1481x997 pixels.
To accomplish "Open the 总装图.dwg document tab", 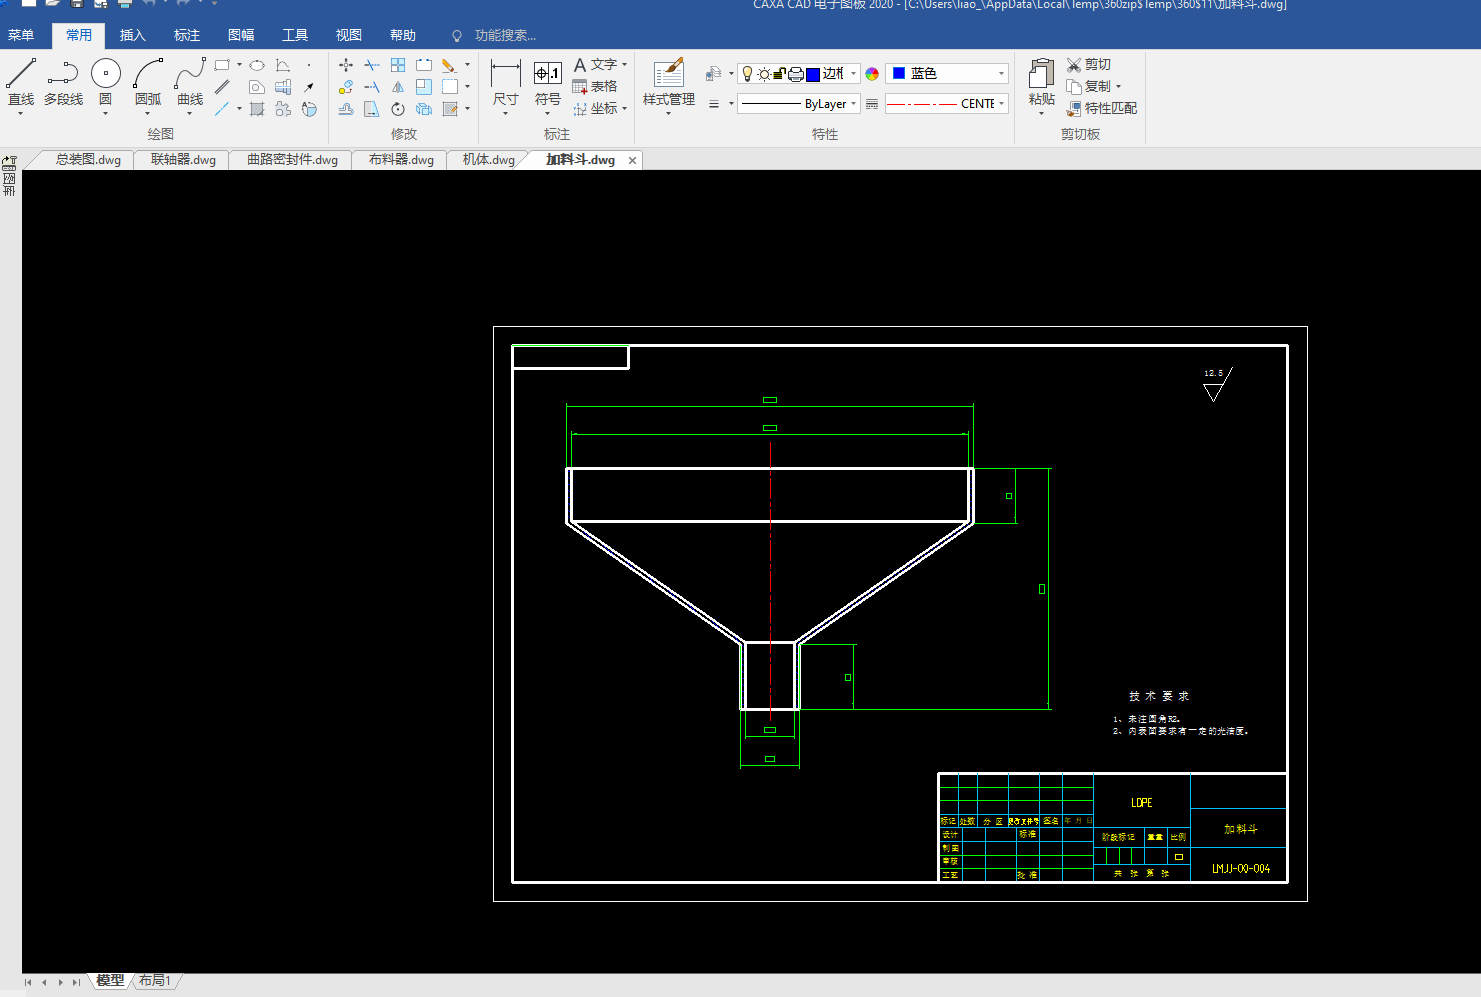I will click(88, 160).
